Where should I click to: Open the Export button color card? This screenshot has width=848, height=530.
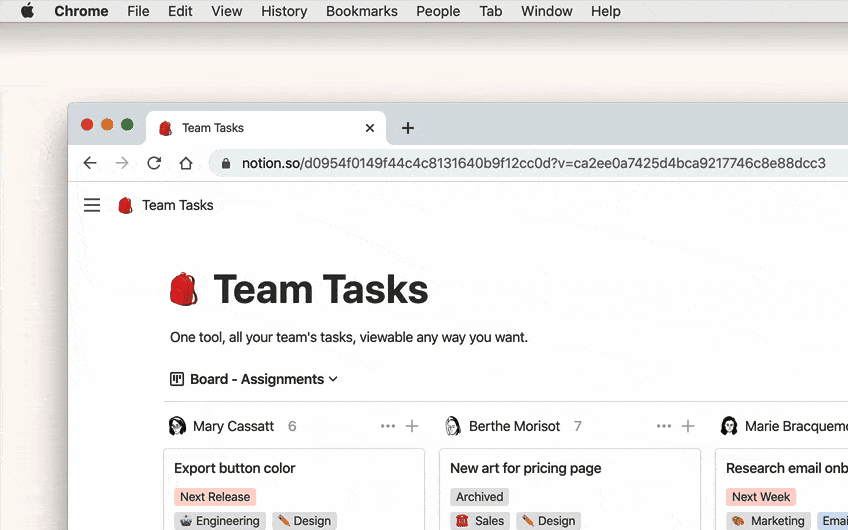tap(235, 468)
